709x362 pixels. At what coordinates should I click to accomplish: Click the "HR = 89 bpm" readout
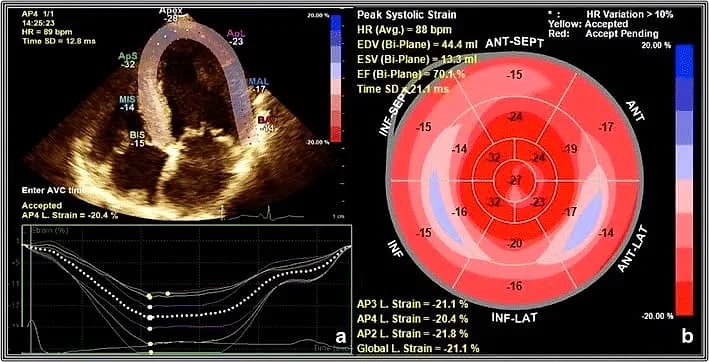(46, 33)
